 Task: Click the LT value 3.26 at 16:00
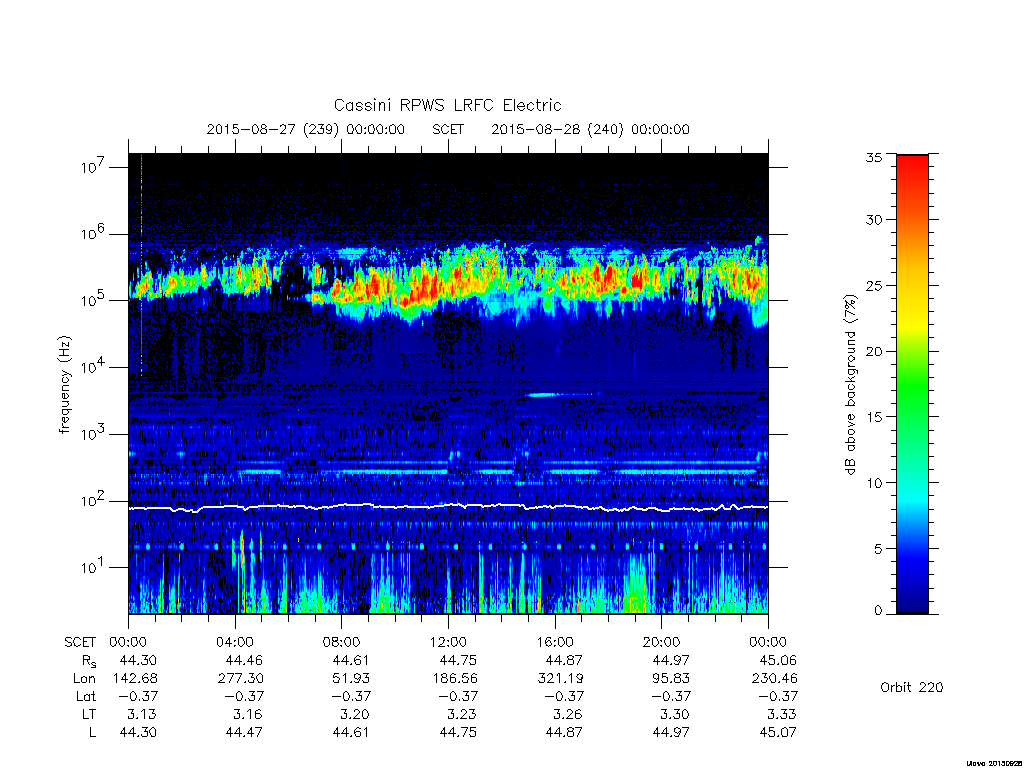568,714
